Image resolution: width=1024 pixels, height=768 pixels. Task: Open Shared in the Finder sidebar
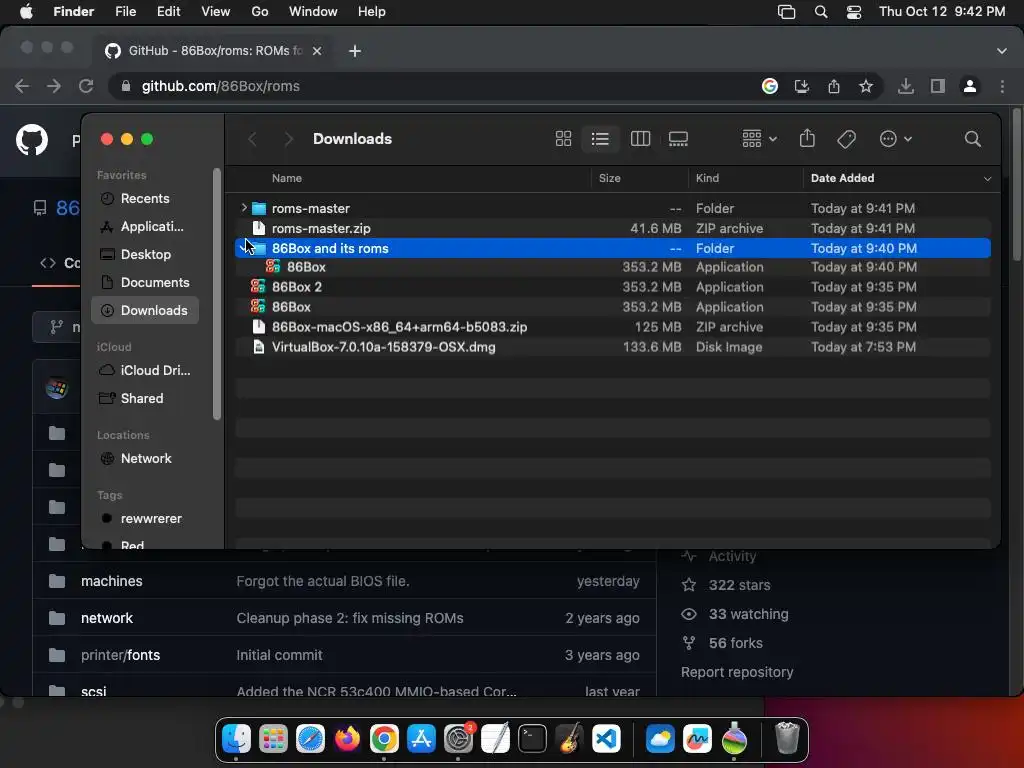pos(144,398)
